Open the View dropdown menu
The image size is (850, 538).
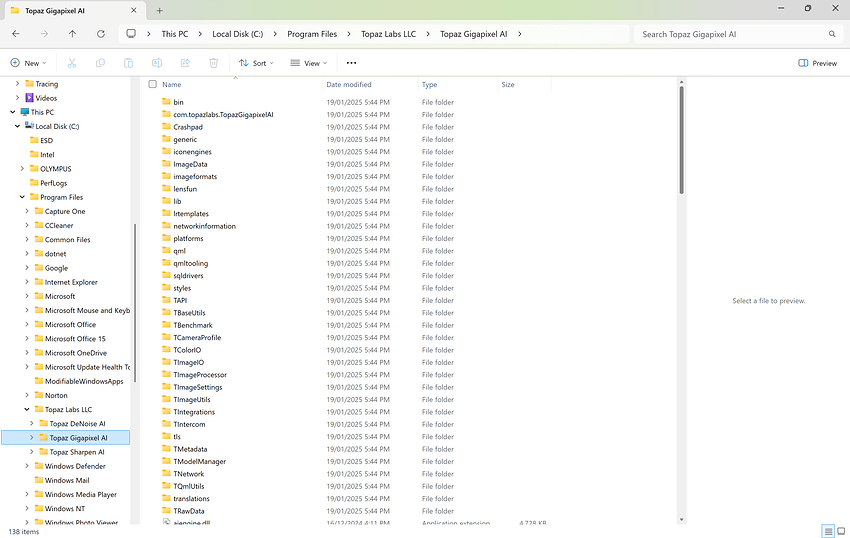coord(309,63)
